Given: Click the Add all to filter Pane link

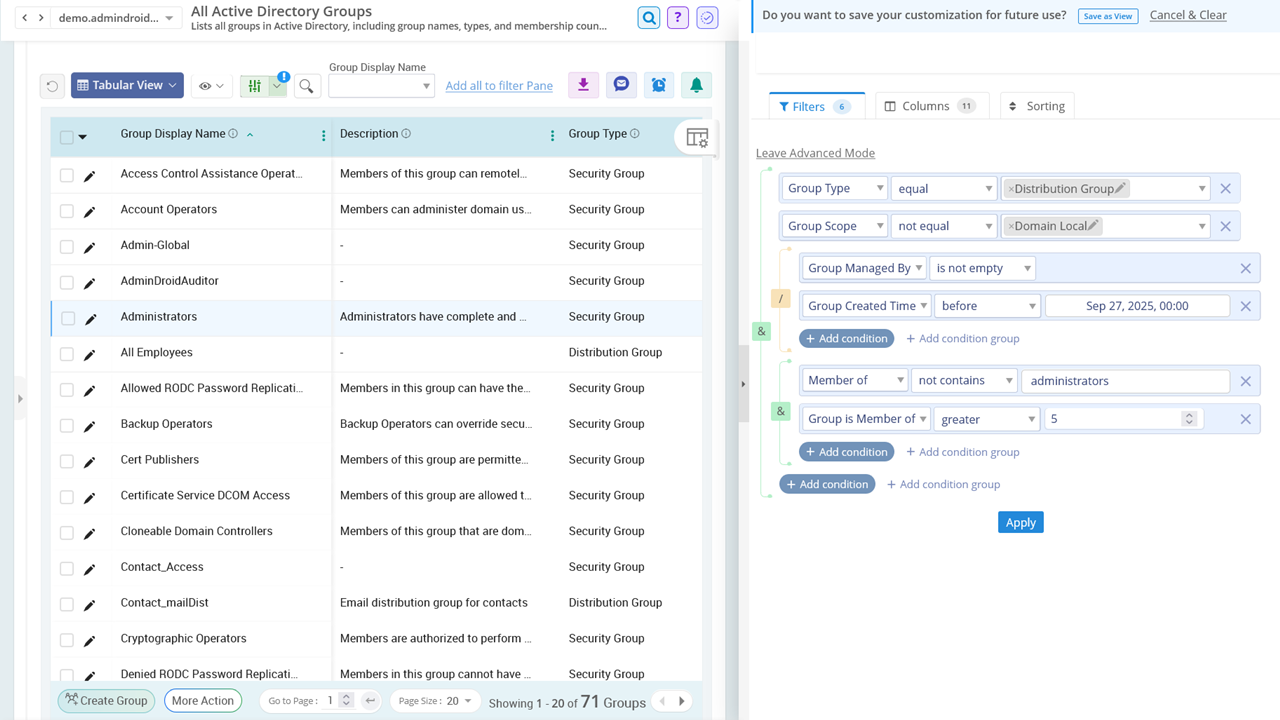Looking at the screenshot, I should [x=499, y=85].
